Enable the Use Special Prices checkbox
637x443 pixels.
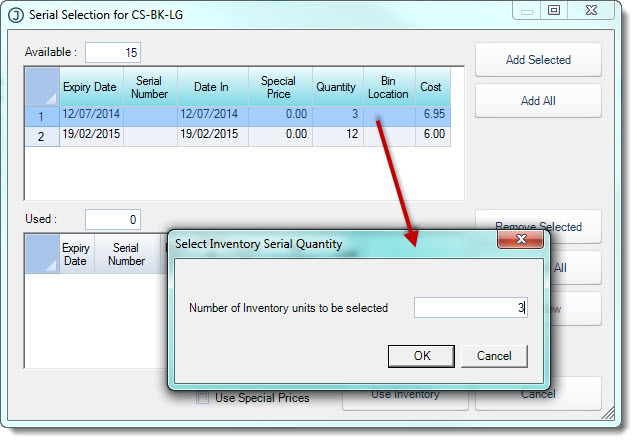tap(202, 397)
